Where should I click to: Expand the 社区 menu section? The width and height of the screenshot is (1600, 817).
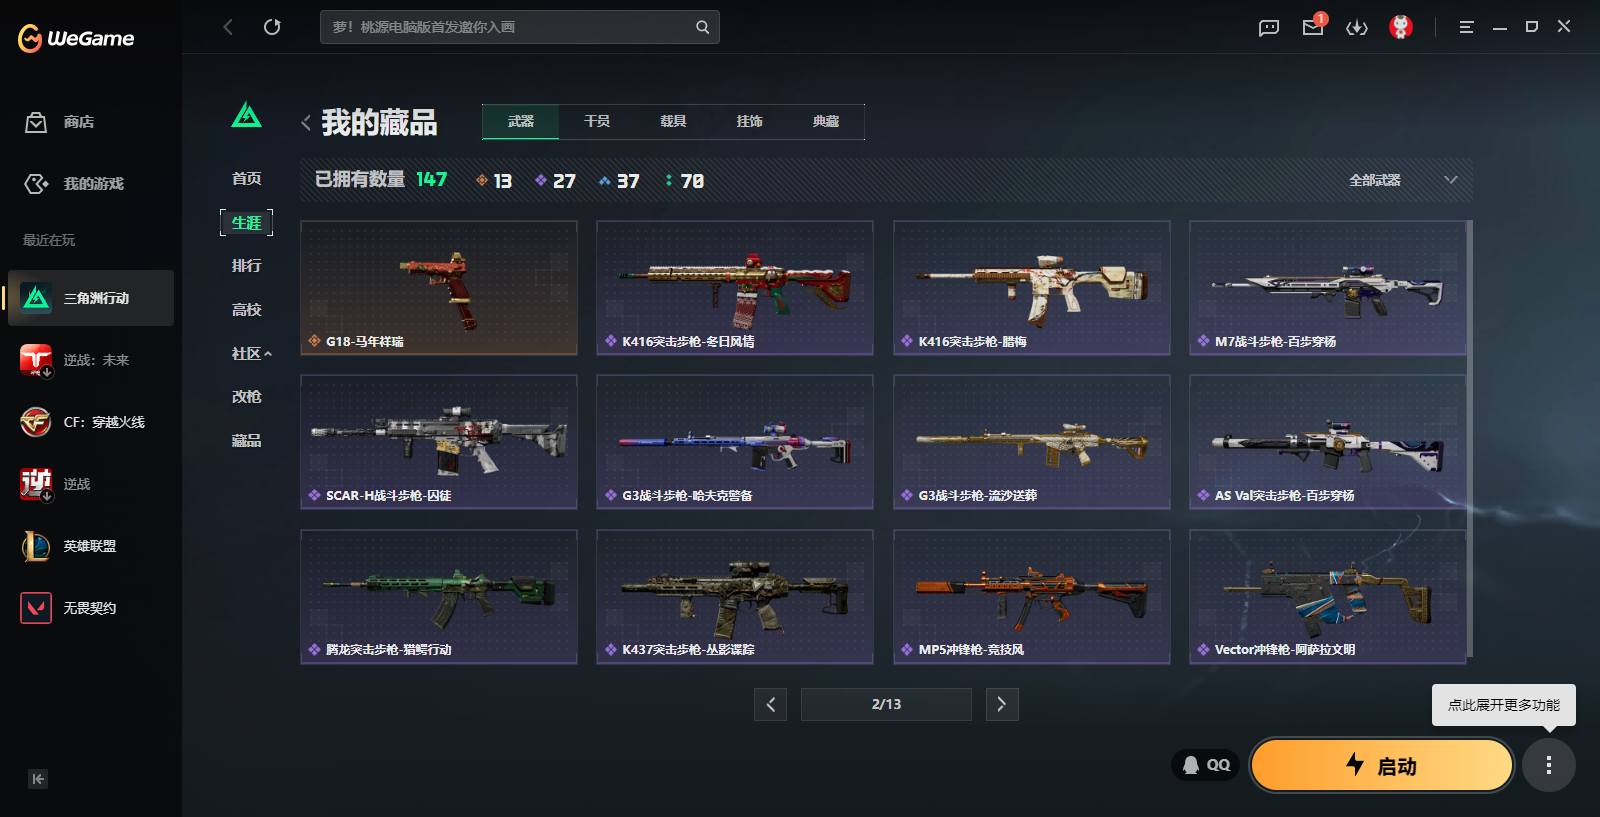coord(251,353)
